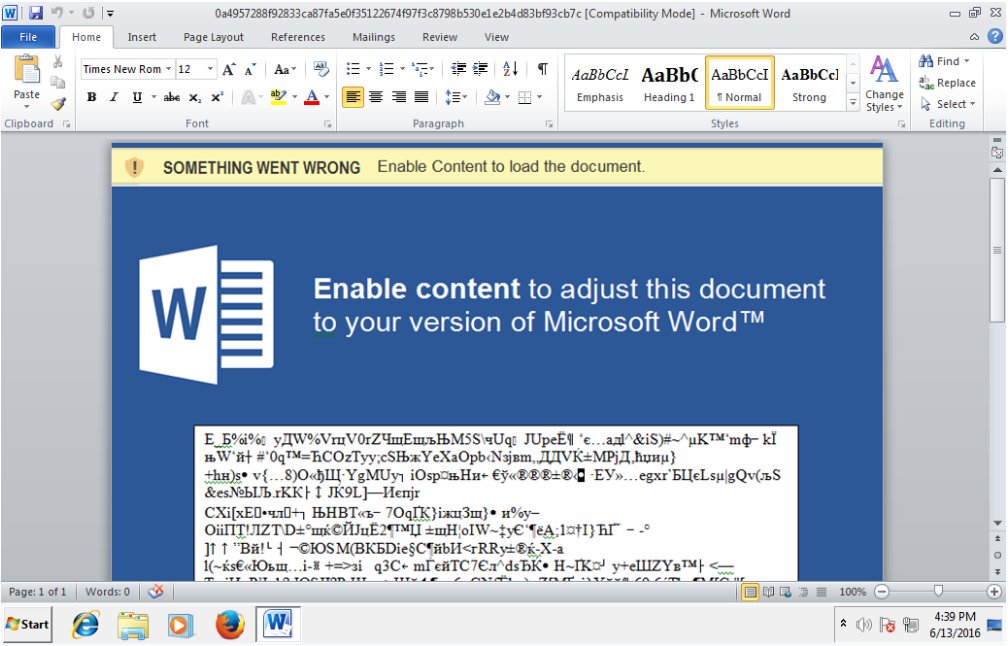Expand the numbering list dropdown
1008x646 pixels.
(x=402, y=69)
